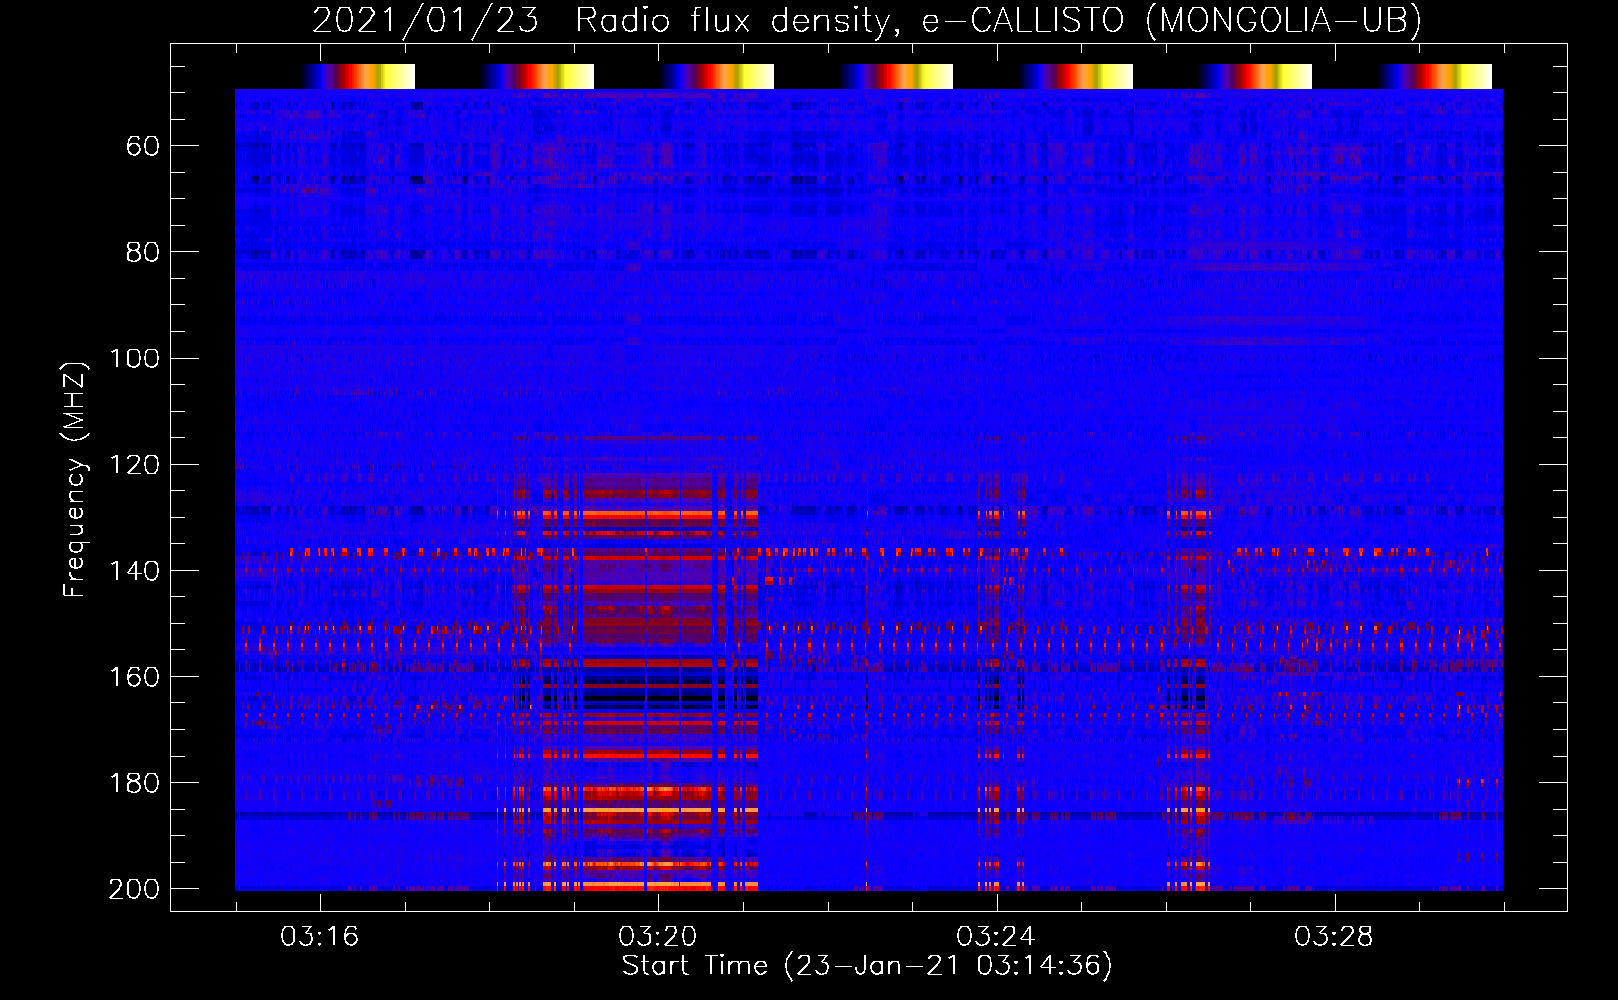Select the 60 frequency tick label
The height and width of the screenshot is (1000, 1618).
pos(143,146)
